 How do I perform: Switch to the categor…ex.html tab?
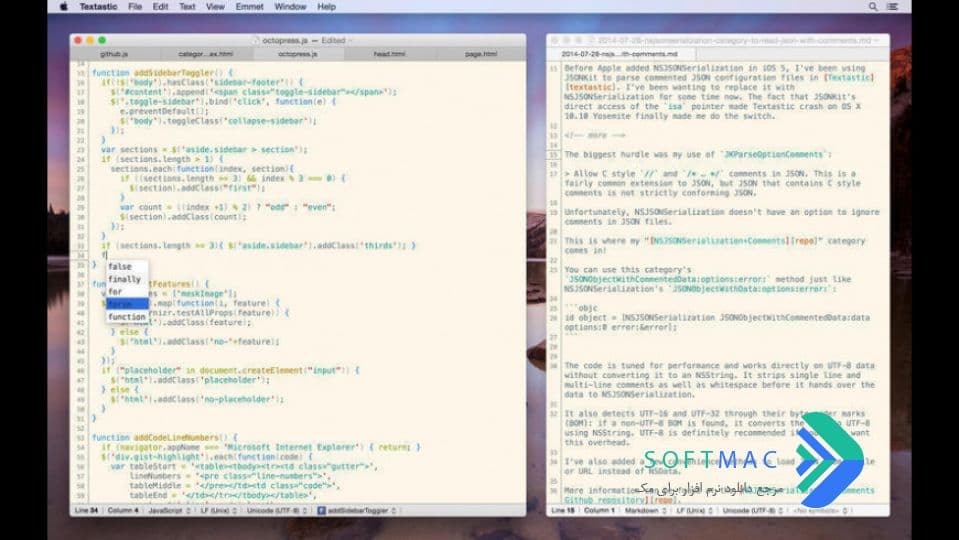click(x=206, y=54)
